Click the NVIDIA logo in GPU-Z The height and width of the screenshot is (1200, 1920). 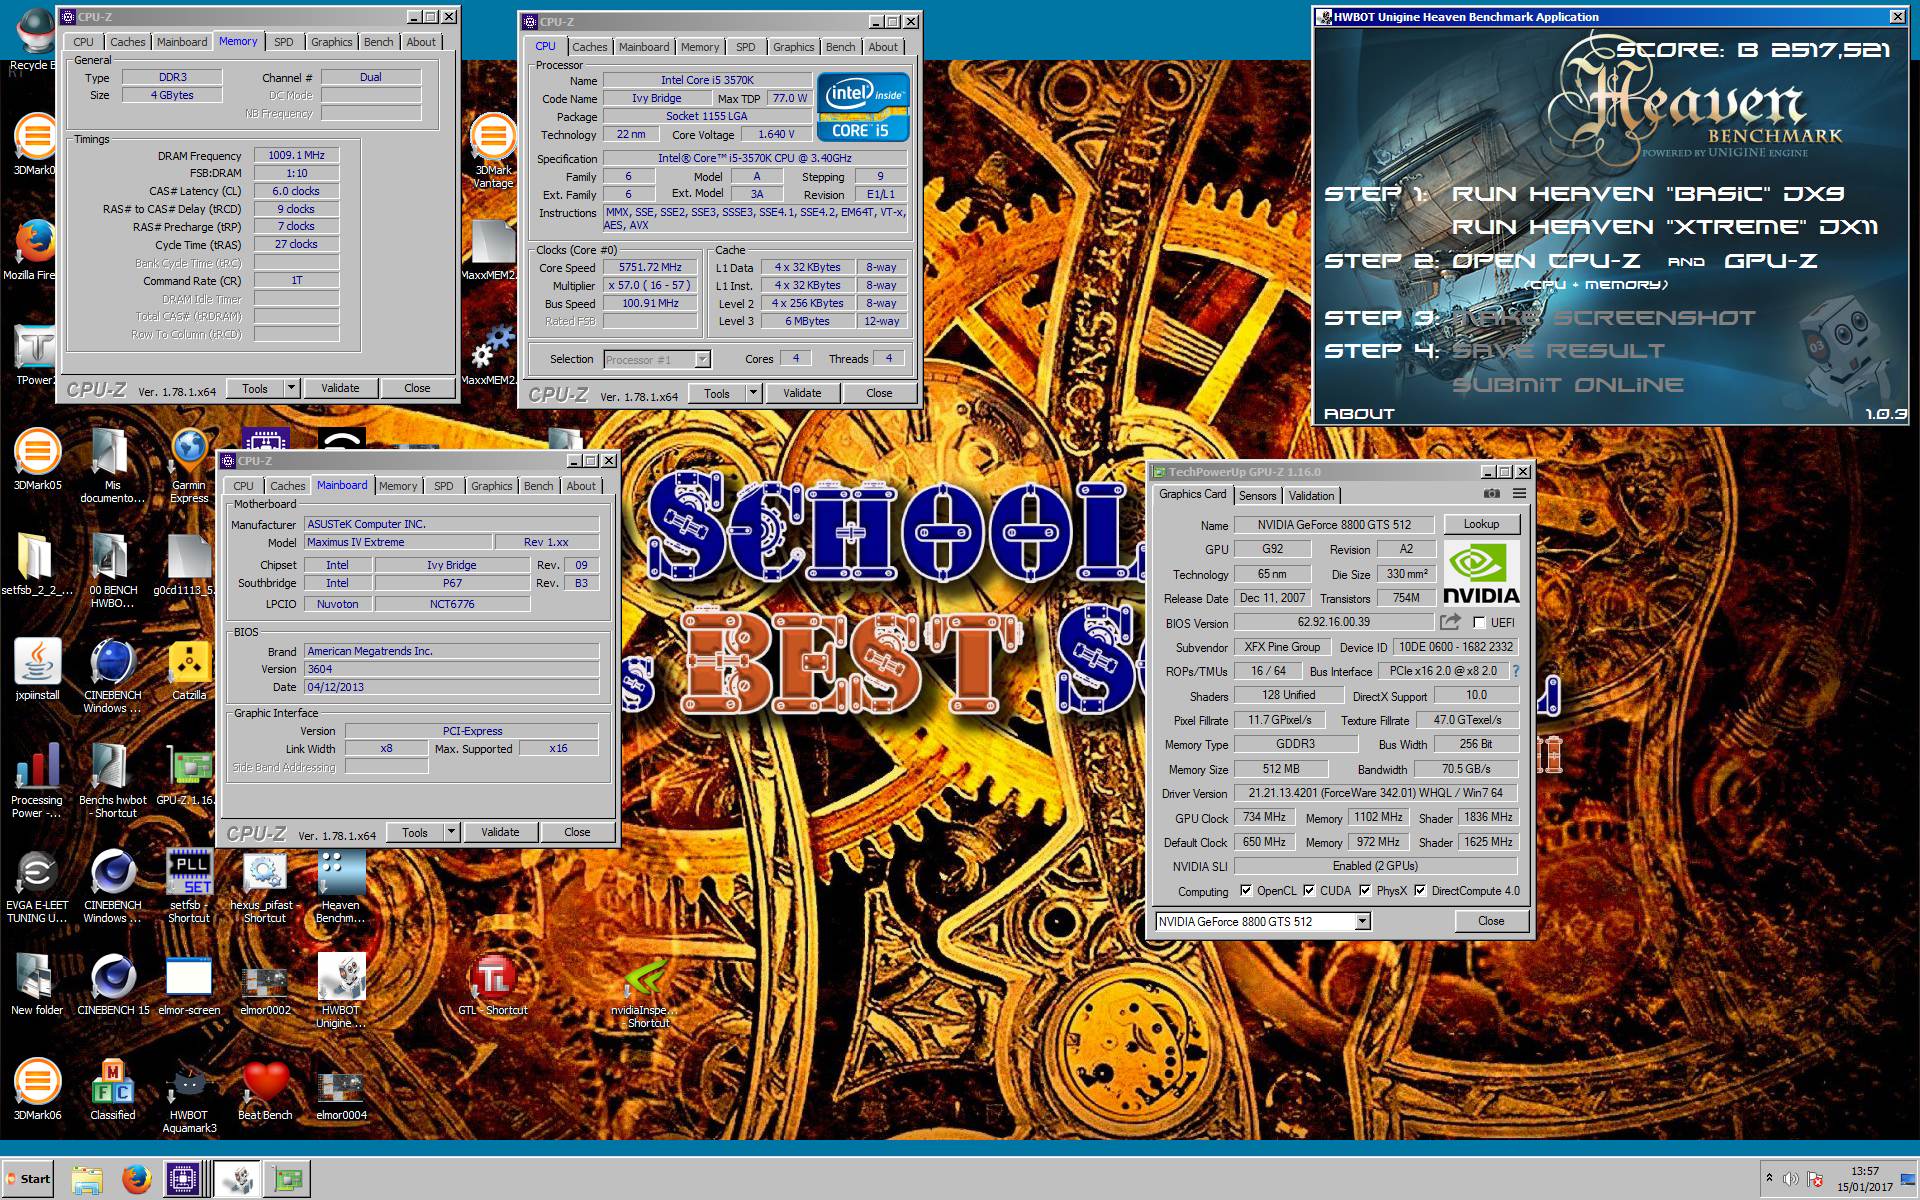coord(1481,574)
